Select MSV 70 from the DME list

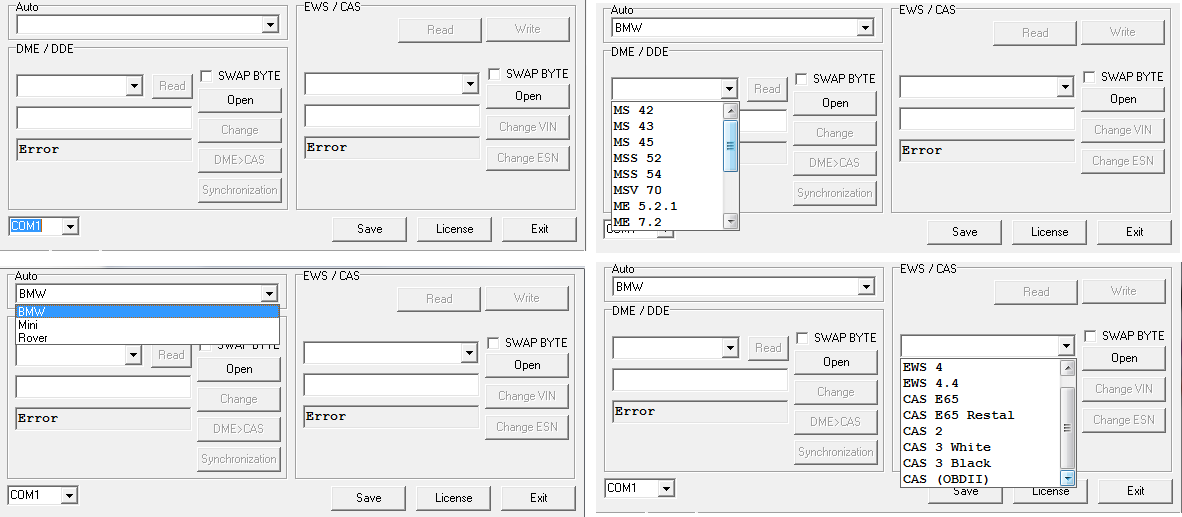click(x=637, y=190)
